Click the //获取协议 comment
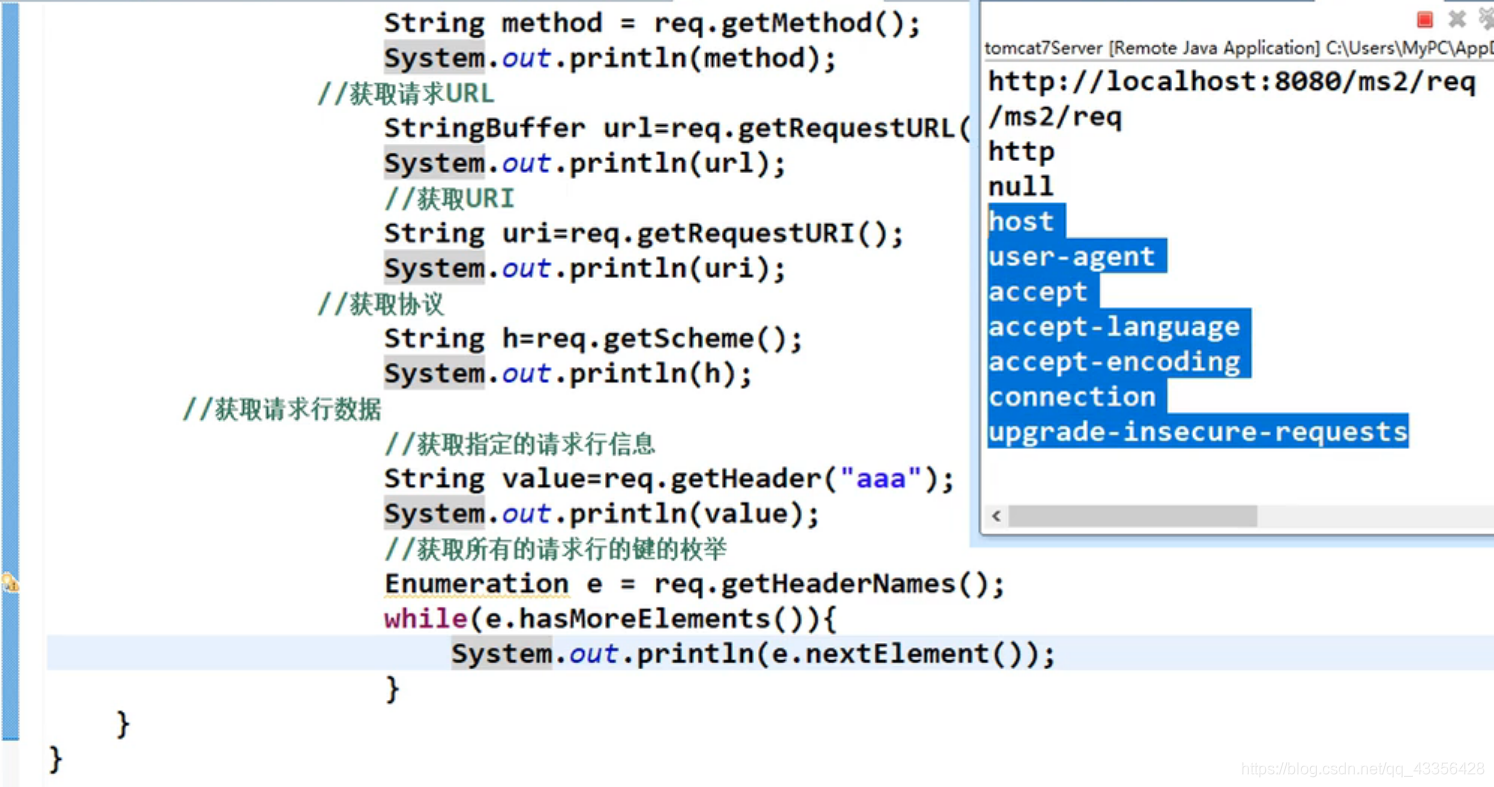The image size is (1494, 787). (381, 304)
